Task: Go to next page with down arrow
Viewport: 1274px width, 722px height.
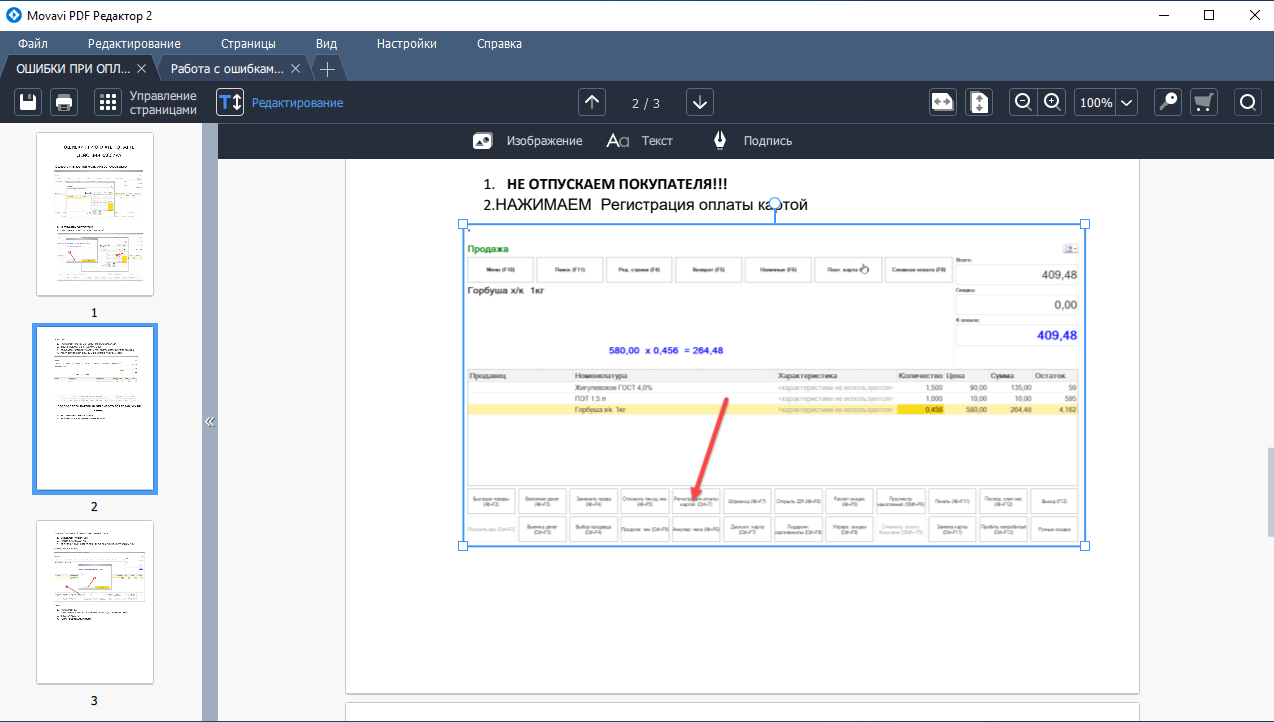Action: point(700,102)
